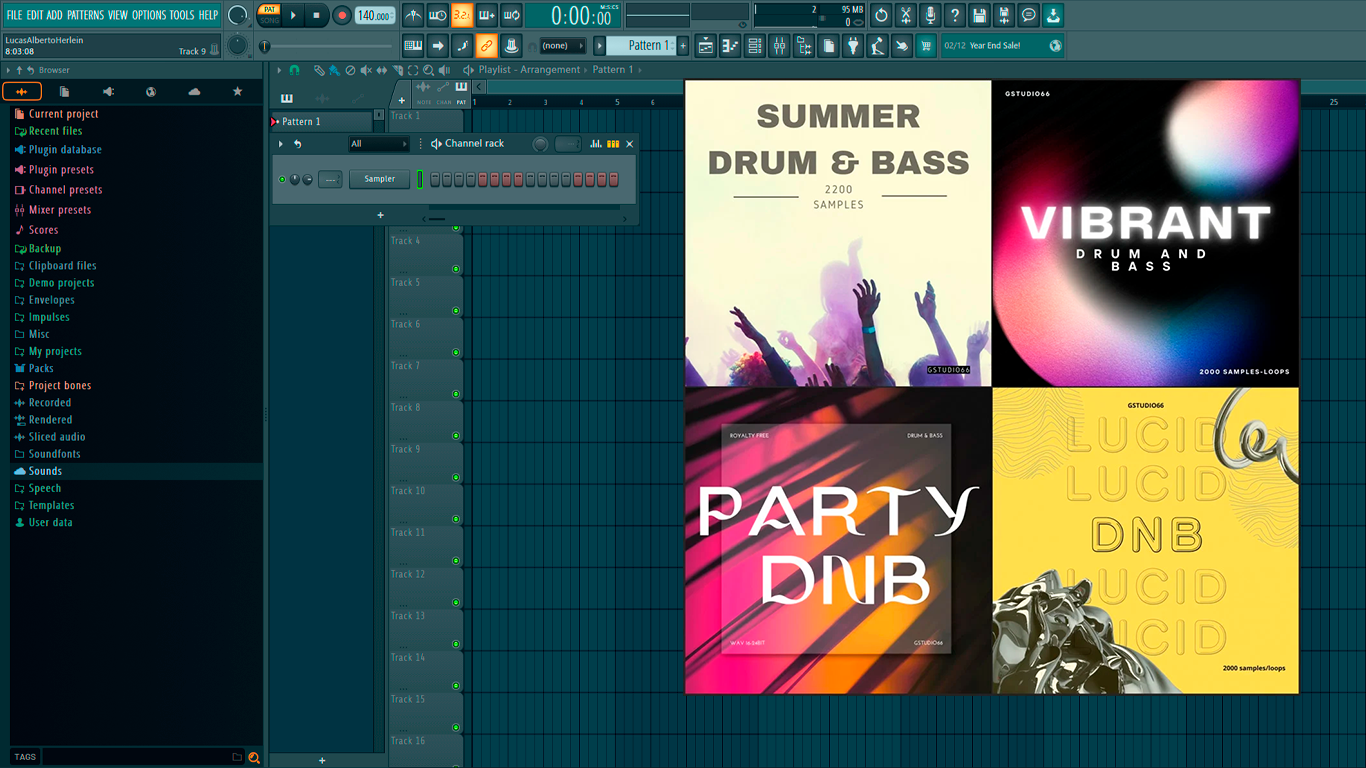The image size is (1366, 768).
Task: Click the microphone one-click recording icon
Action: click(x=930, y=15)
